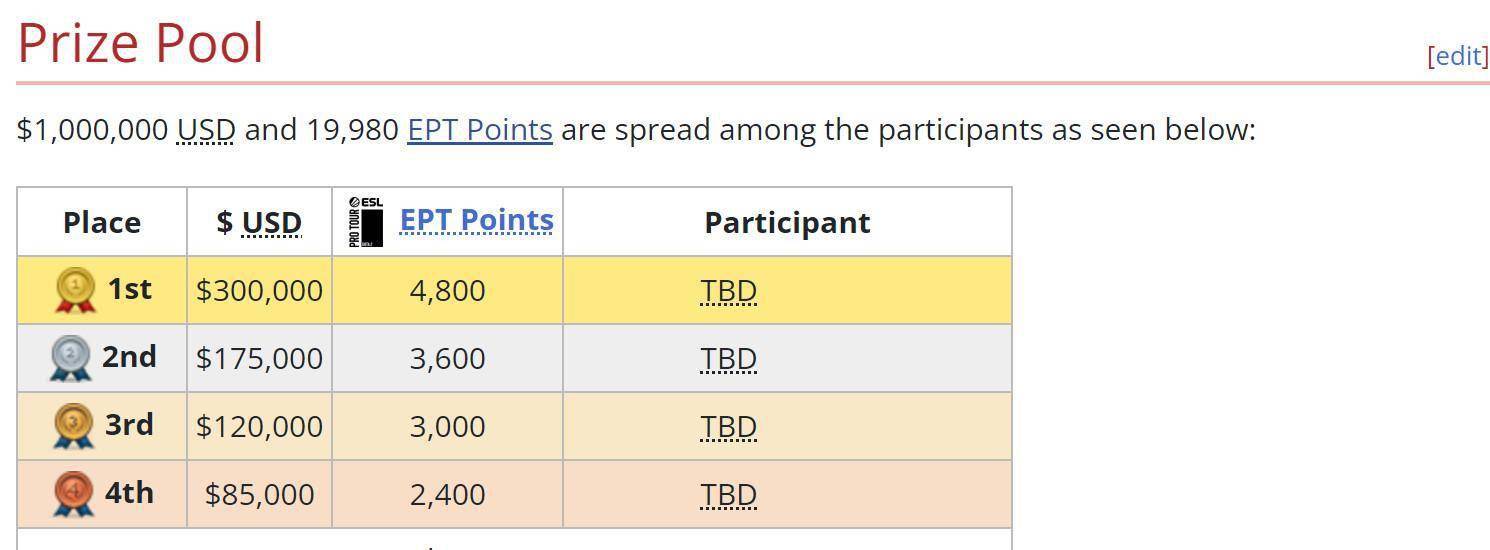The height and width of the screenshot is (550, 1490).
Task: Click the bronze 3rd place medal icon
Action: 73,426
